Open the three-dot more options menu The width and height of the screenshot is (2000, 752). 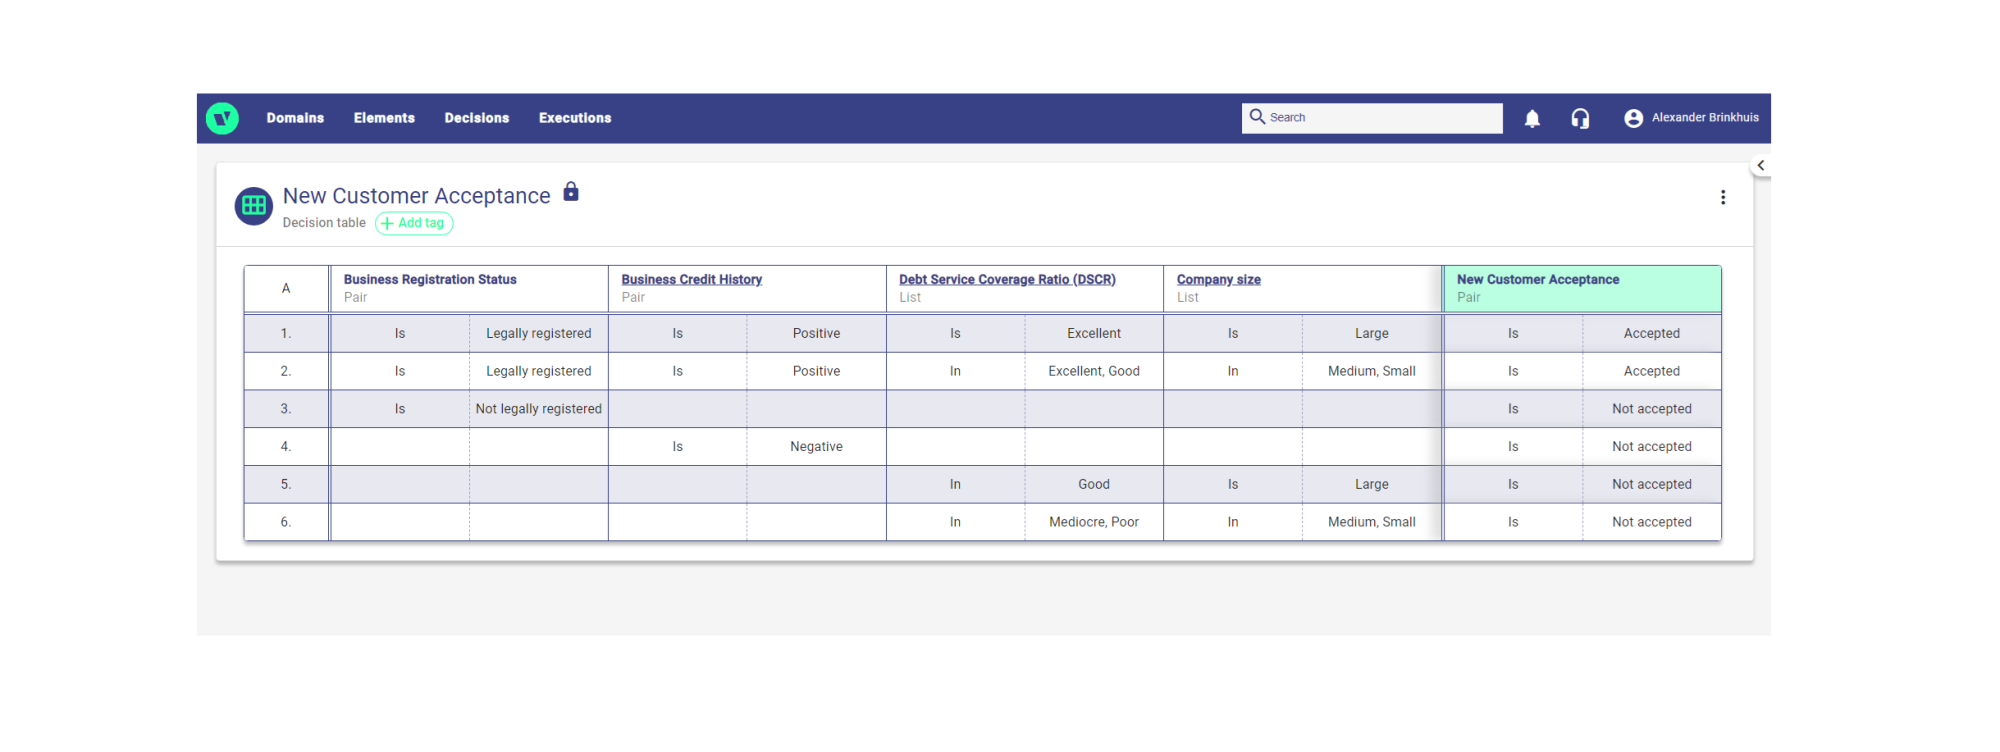pyautogui.click(x=1722, y=197)
